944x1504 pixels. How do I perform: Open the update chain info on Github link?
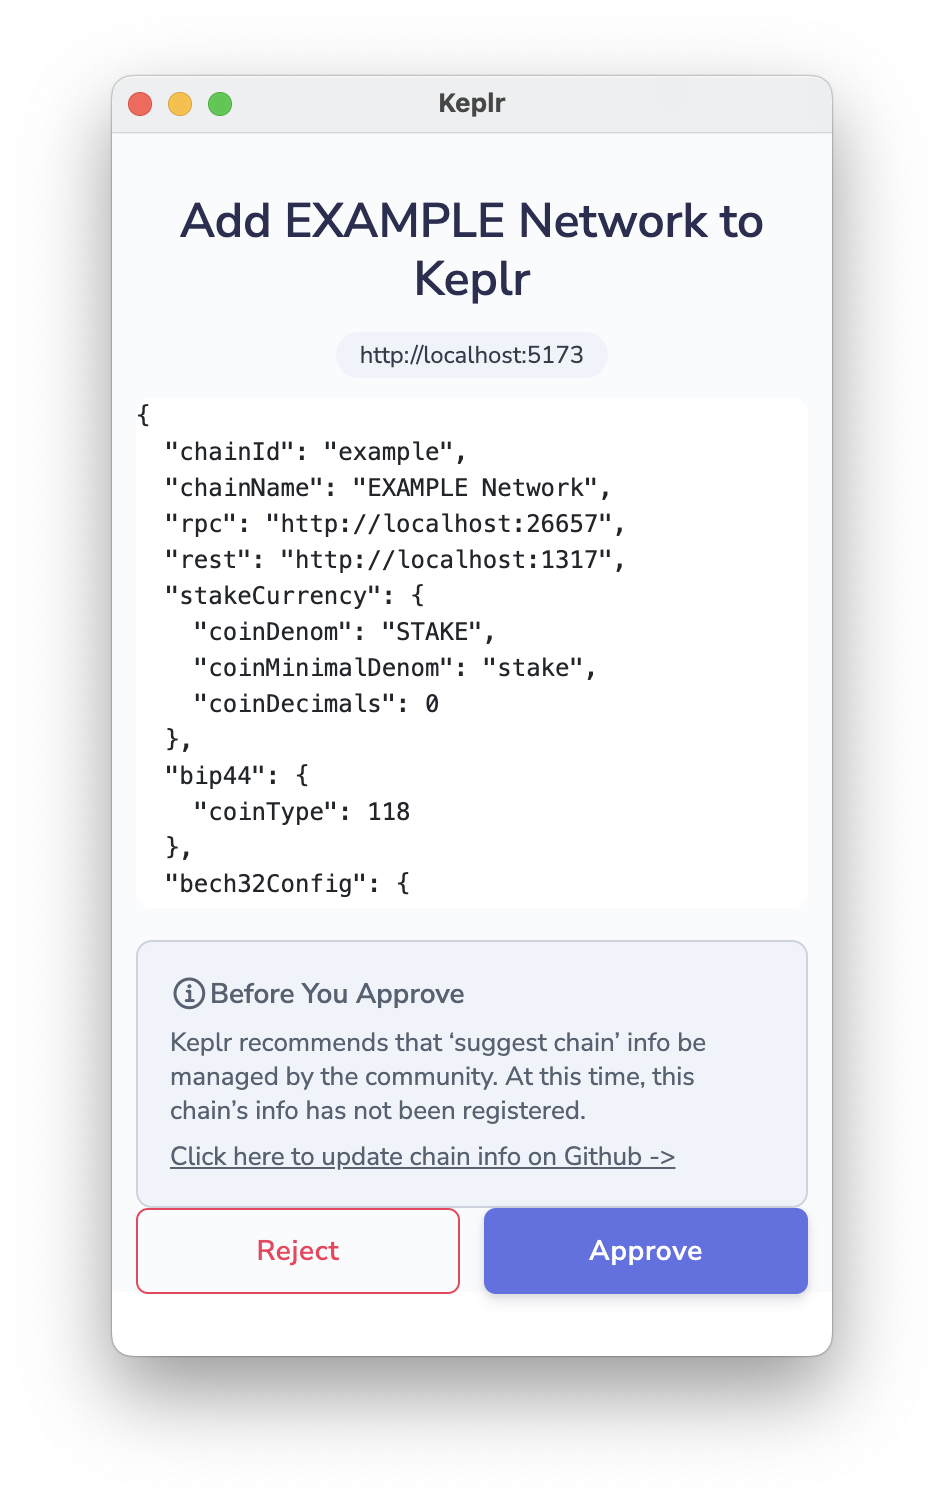[x=422, y=1156]
